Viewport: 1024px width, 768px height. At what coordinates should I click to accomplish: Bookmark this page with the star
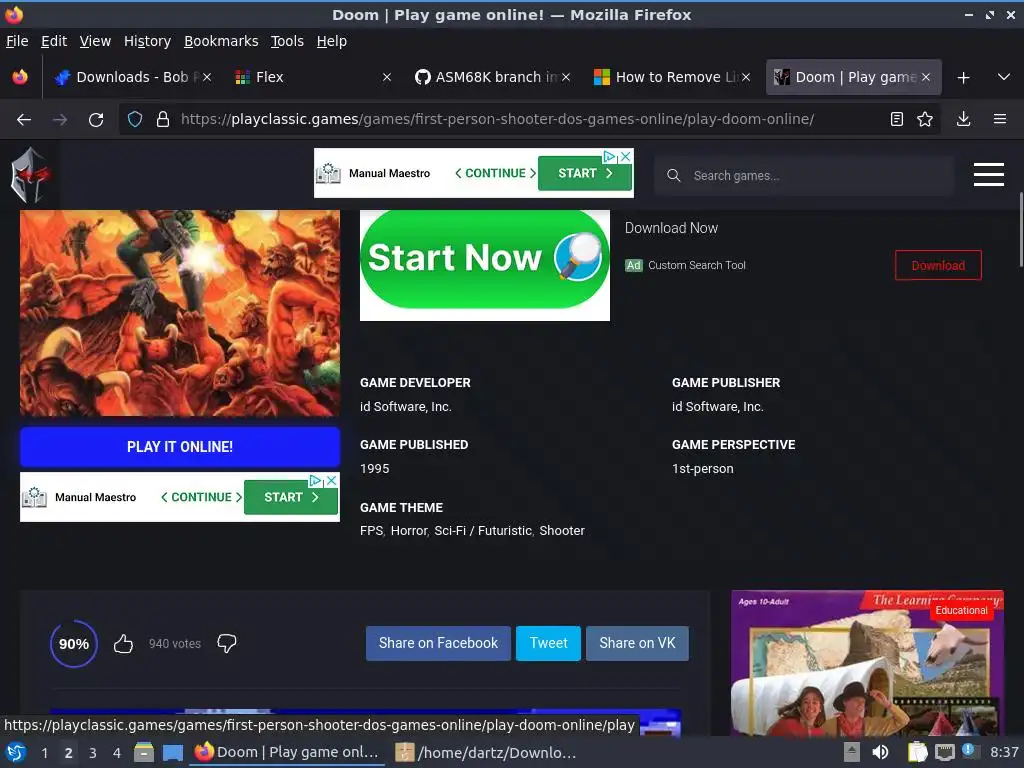point(925,119)
